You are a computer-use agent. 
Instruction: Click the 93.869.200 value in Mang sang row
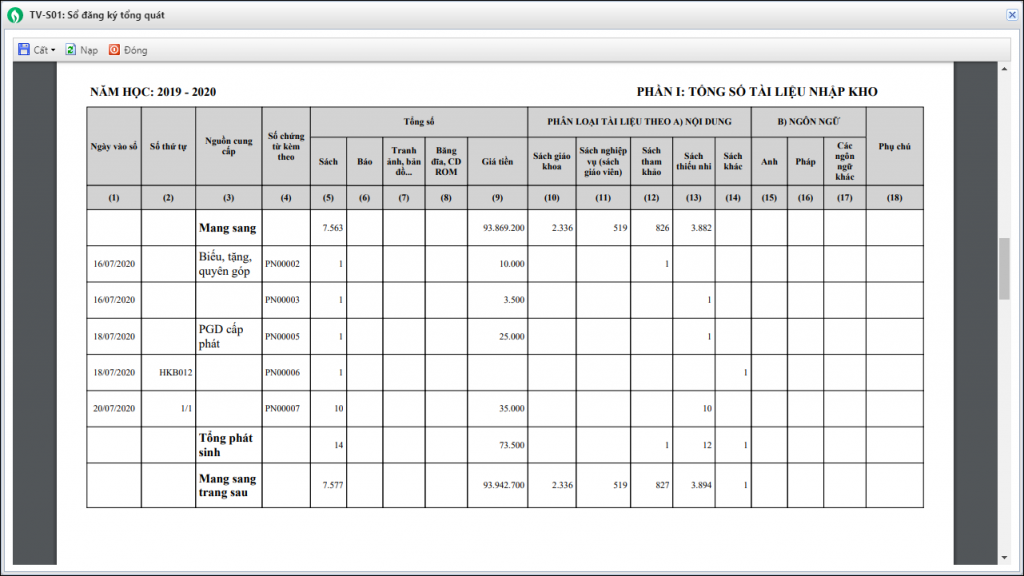coord(504,228)
